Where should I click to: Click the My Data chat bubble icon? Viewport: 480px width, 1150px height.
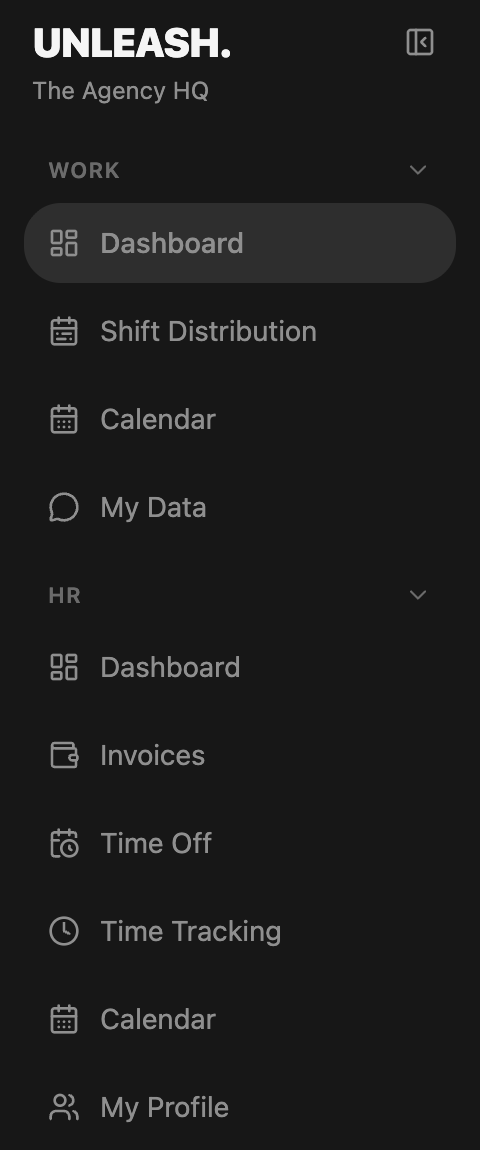[x=64, y=507]
